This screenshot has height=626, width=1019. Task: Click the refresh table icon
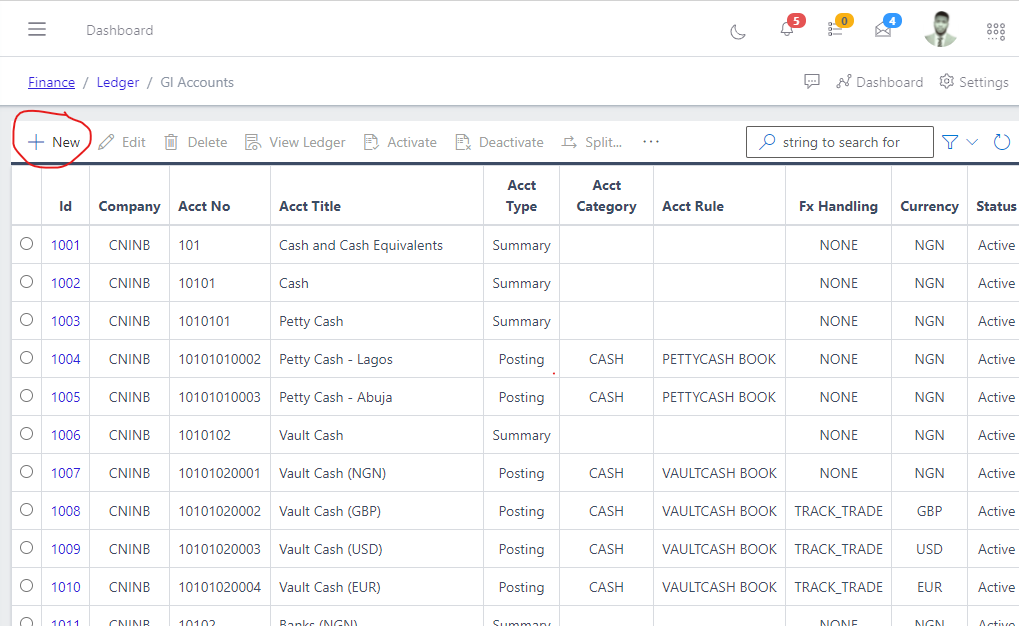pos(1002,142)
